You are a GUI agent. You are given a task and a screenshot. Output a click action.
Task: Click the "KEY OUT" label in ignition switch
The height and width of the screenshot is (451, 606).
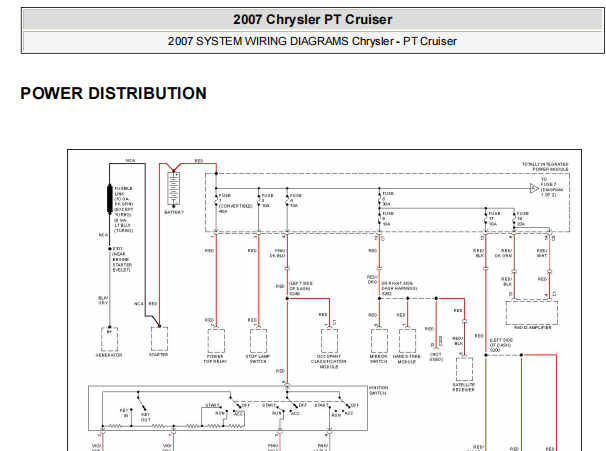pyautogui.click(x=146, y=417)
